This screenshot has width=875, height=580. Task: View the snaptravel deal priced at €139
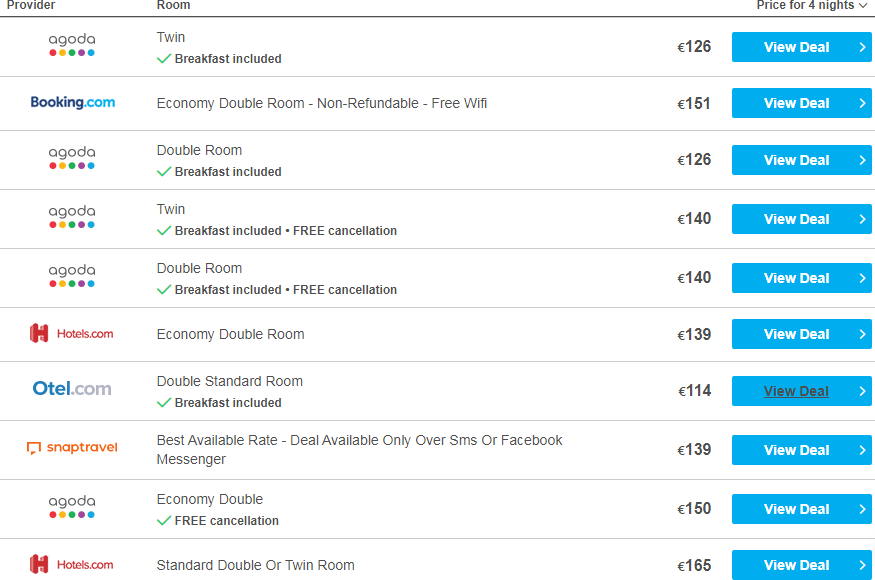[801, 450]
